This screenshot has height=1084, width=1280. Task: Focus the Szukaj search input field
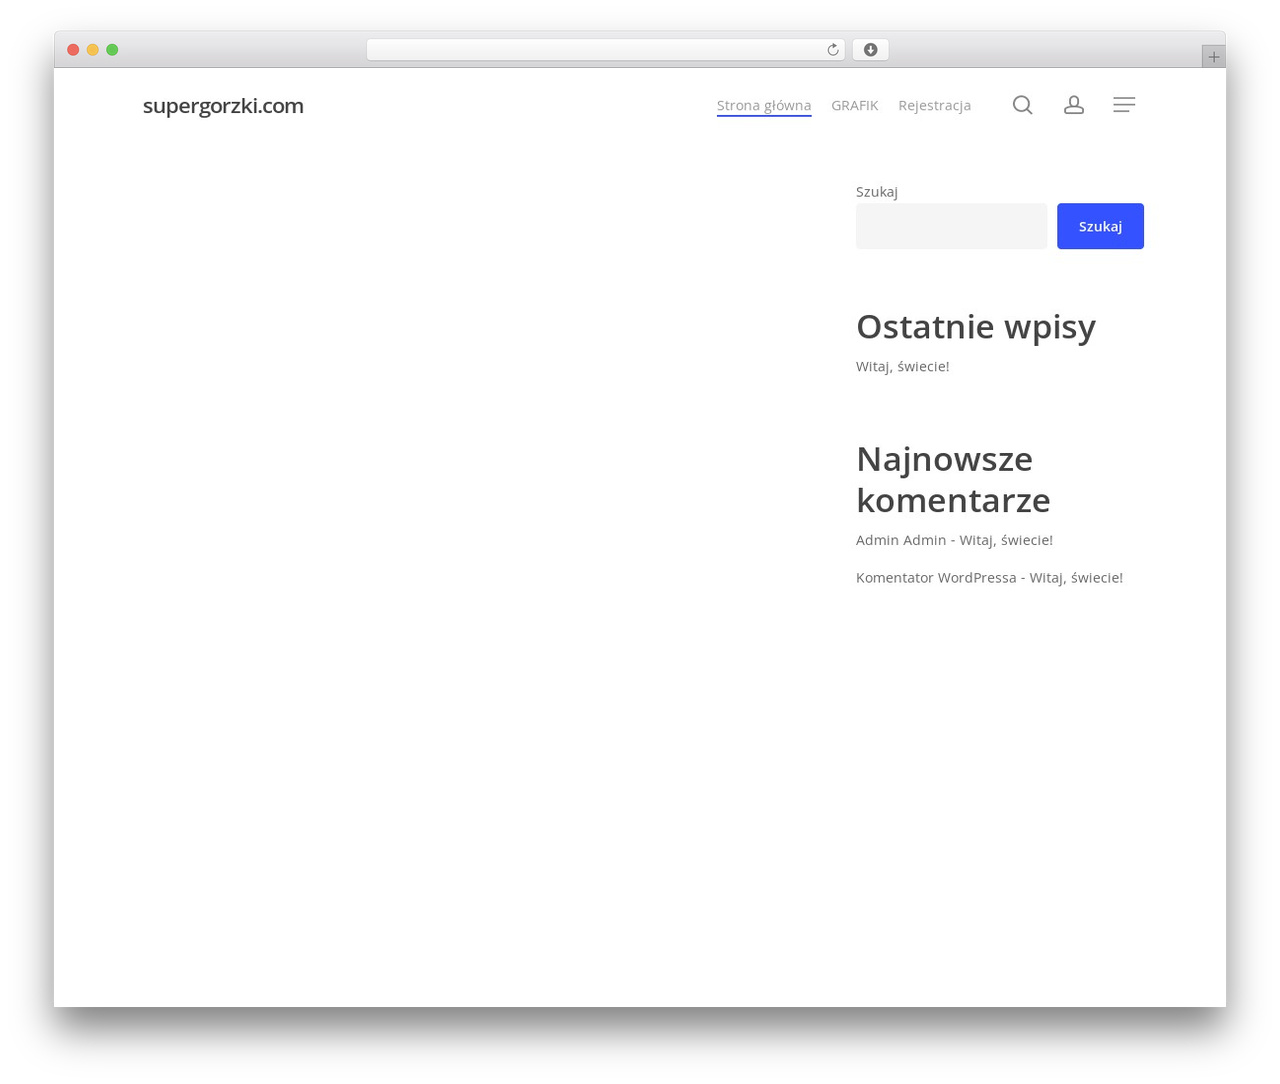pos(951,226)
